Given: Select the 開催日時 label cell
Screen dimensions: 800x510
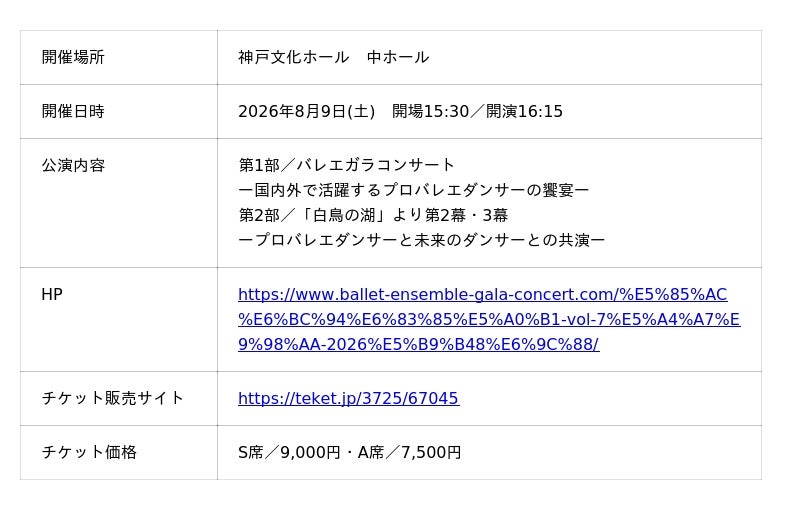Looking at the screenshot, I should pos(119,111).
